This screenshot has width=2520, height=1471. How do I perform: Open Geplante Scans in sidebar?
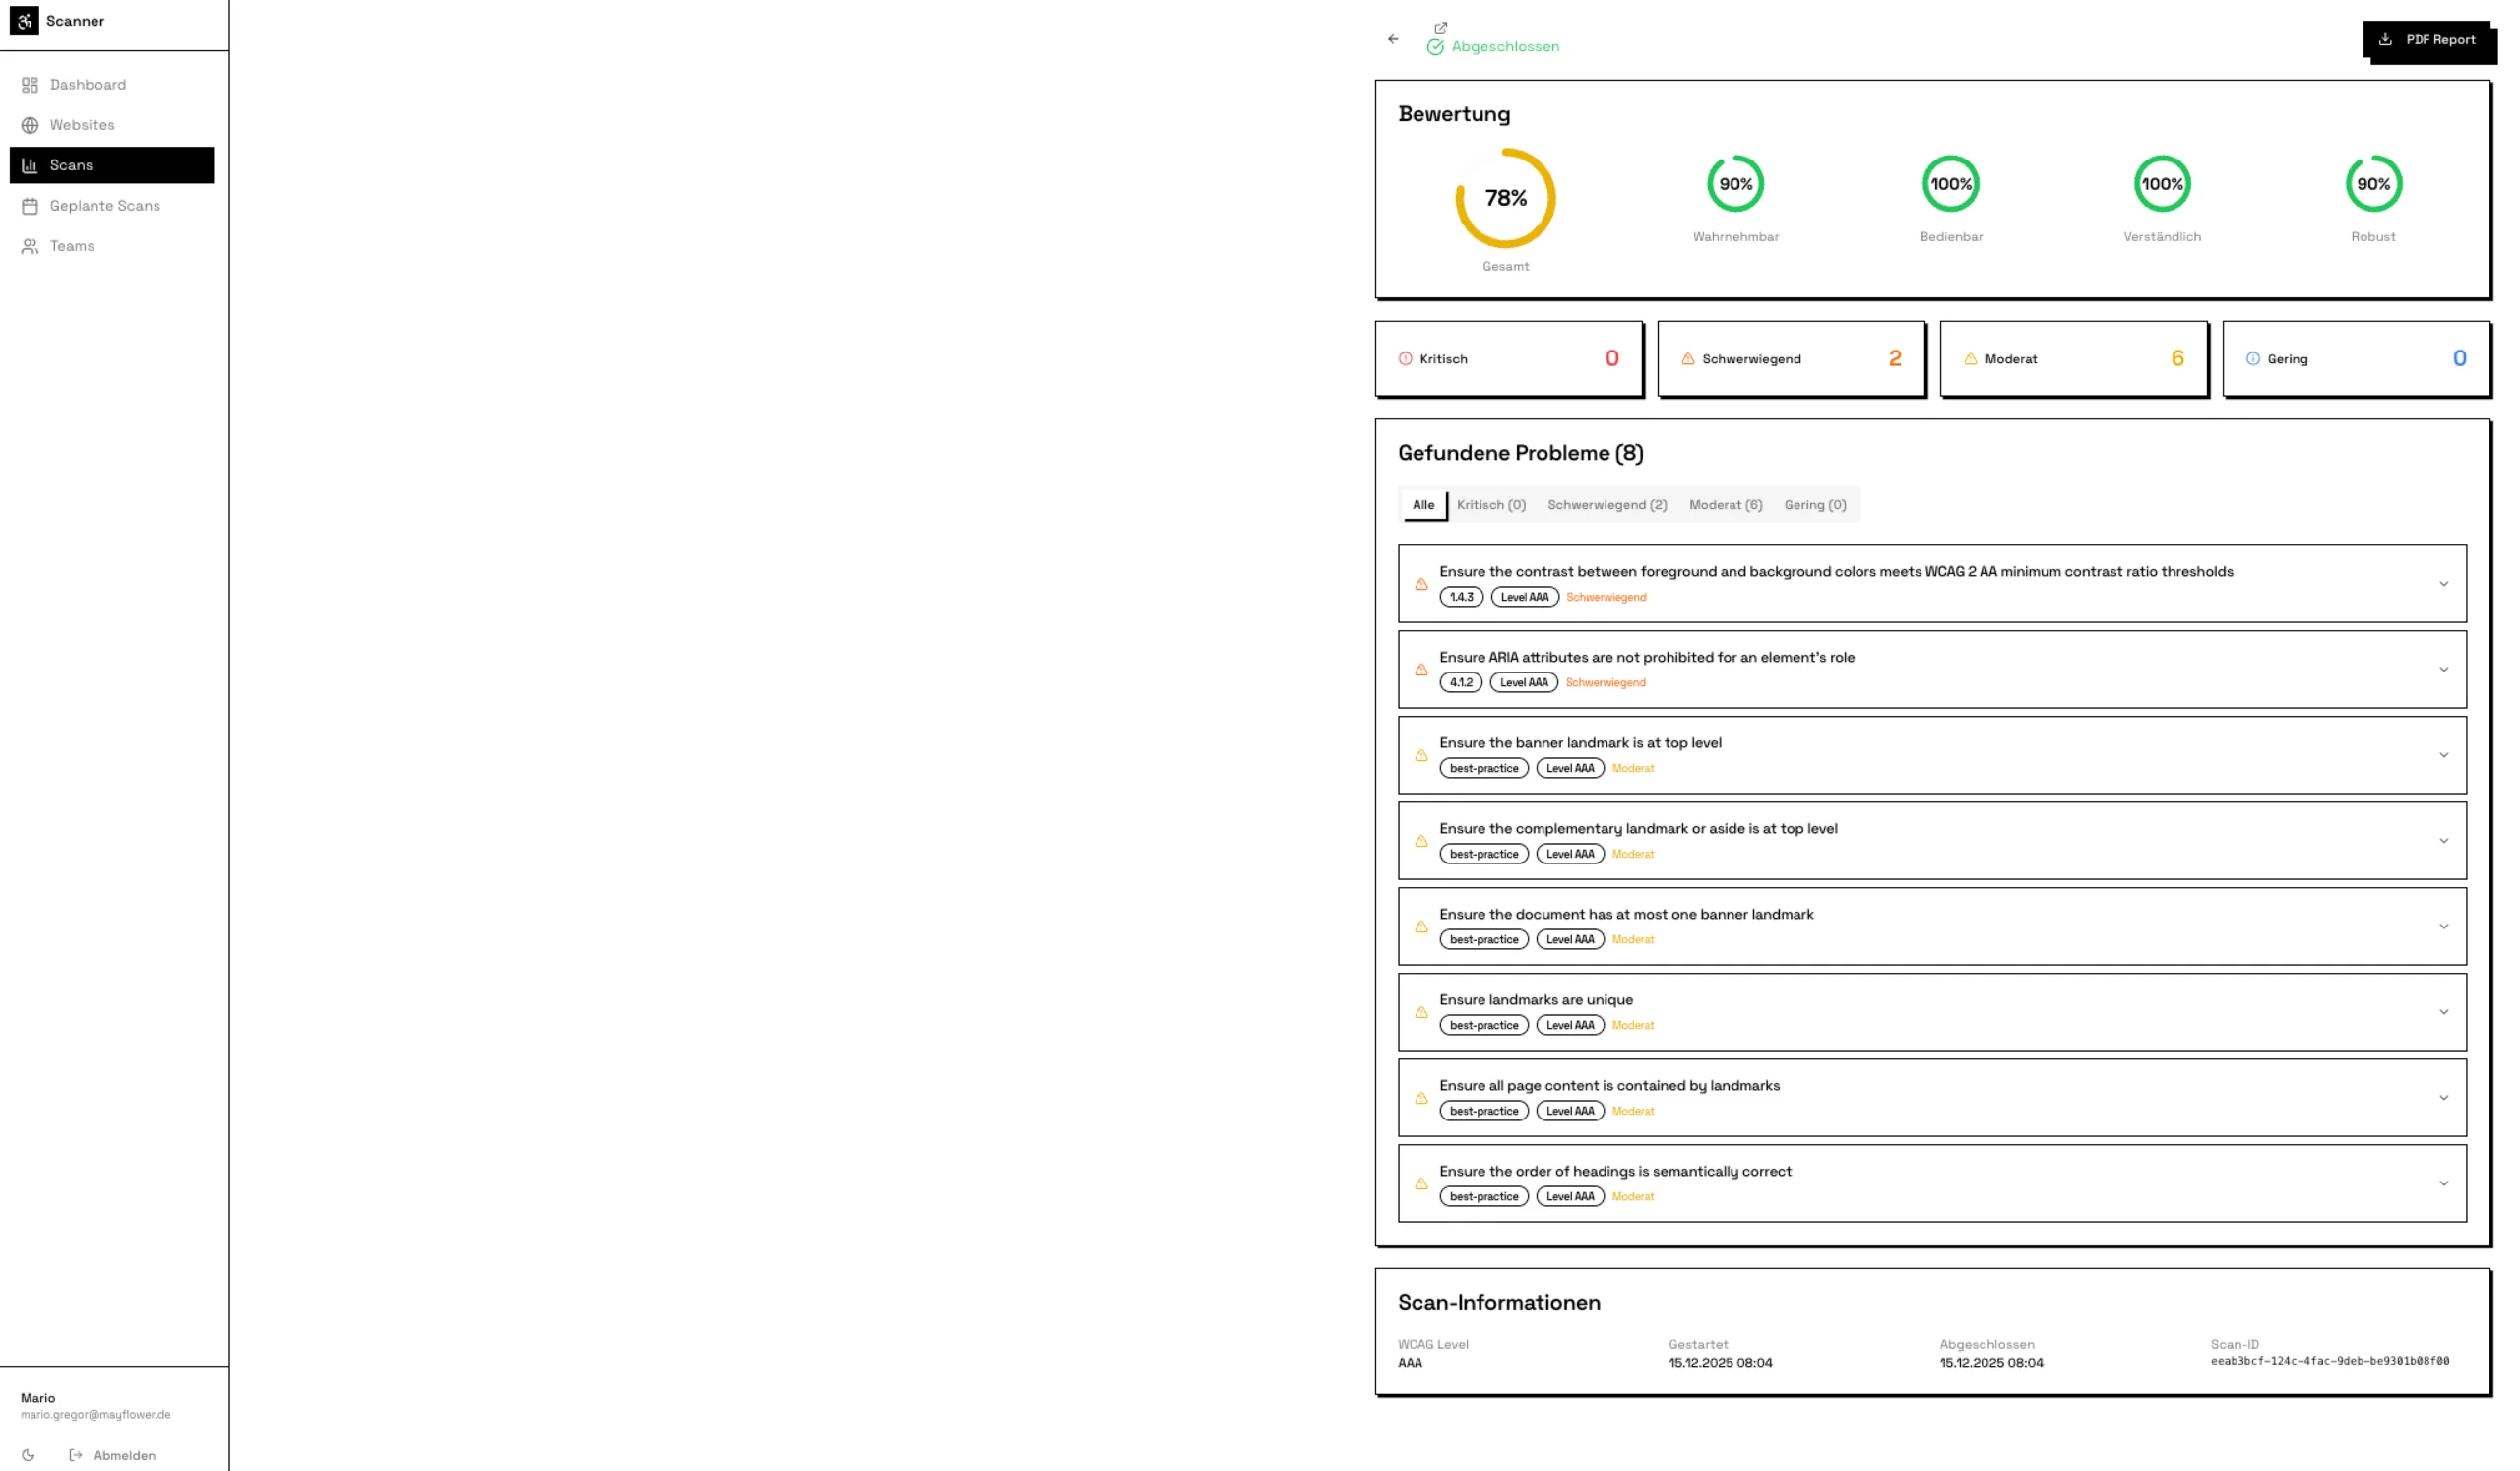tap(104, 205)
